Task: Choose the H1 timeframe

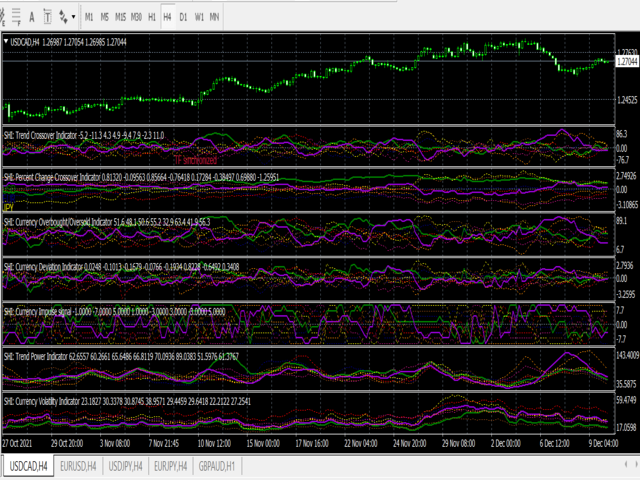Action: (x=152, y=17)
